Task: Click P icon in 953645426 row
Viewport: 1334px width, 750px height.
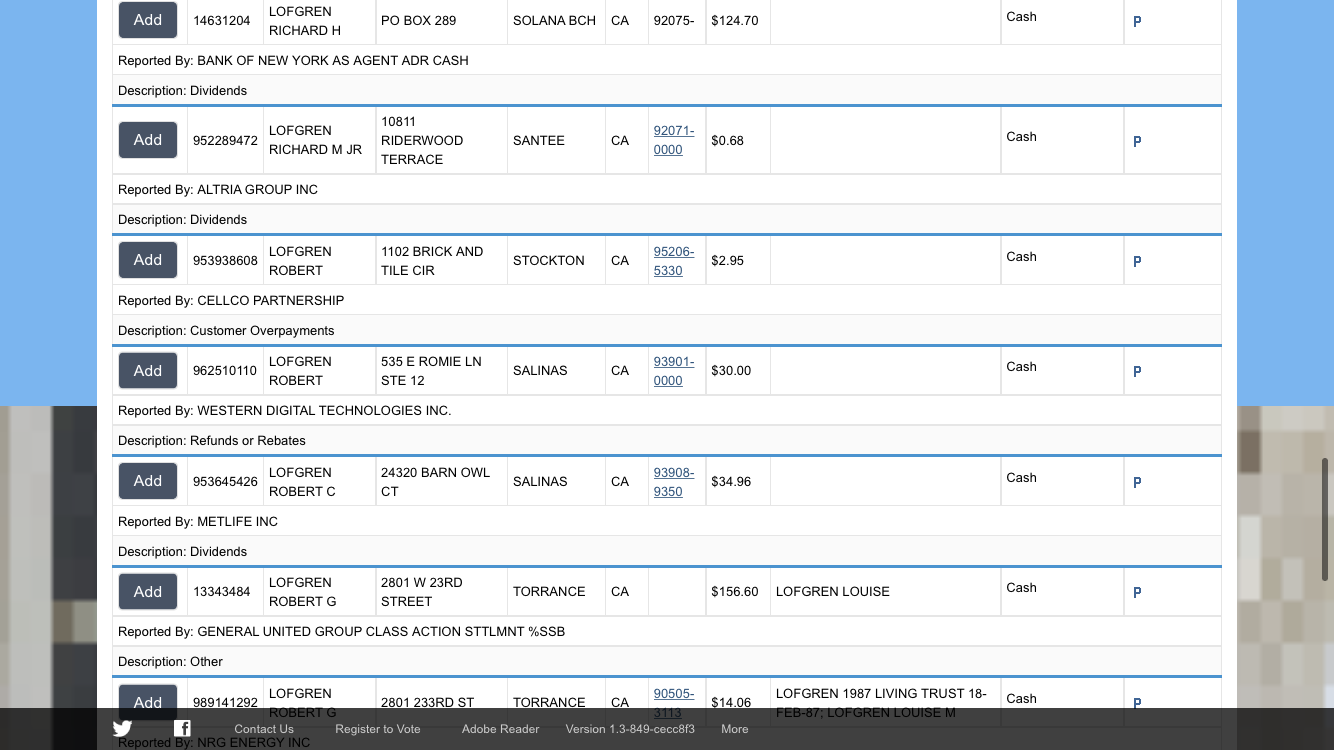Action: click(x=1137, y=482)
